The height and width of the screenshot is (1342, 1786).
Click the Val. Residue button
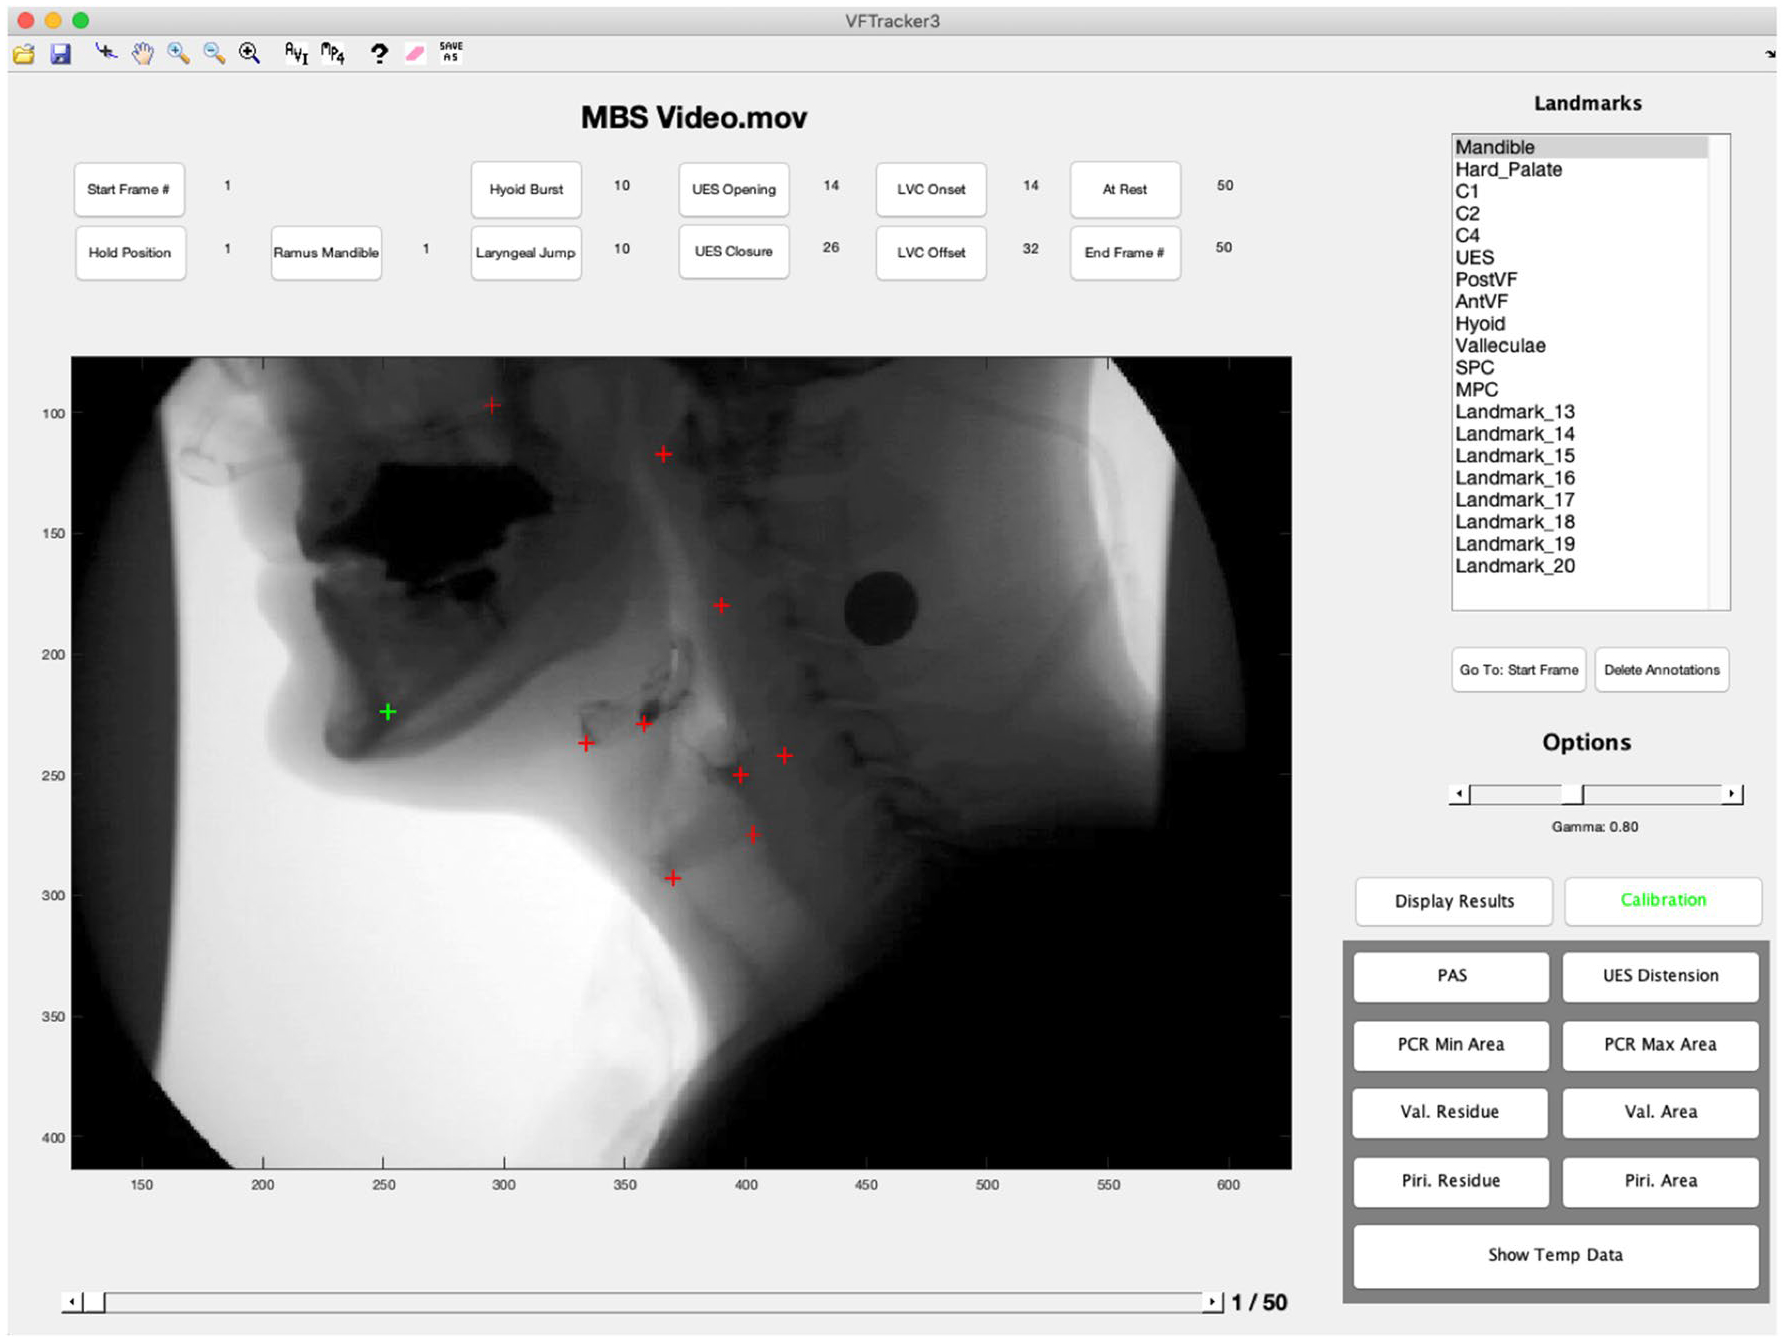(x=1450, y=1113)
